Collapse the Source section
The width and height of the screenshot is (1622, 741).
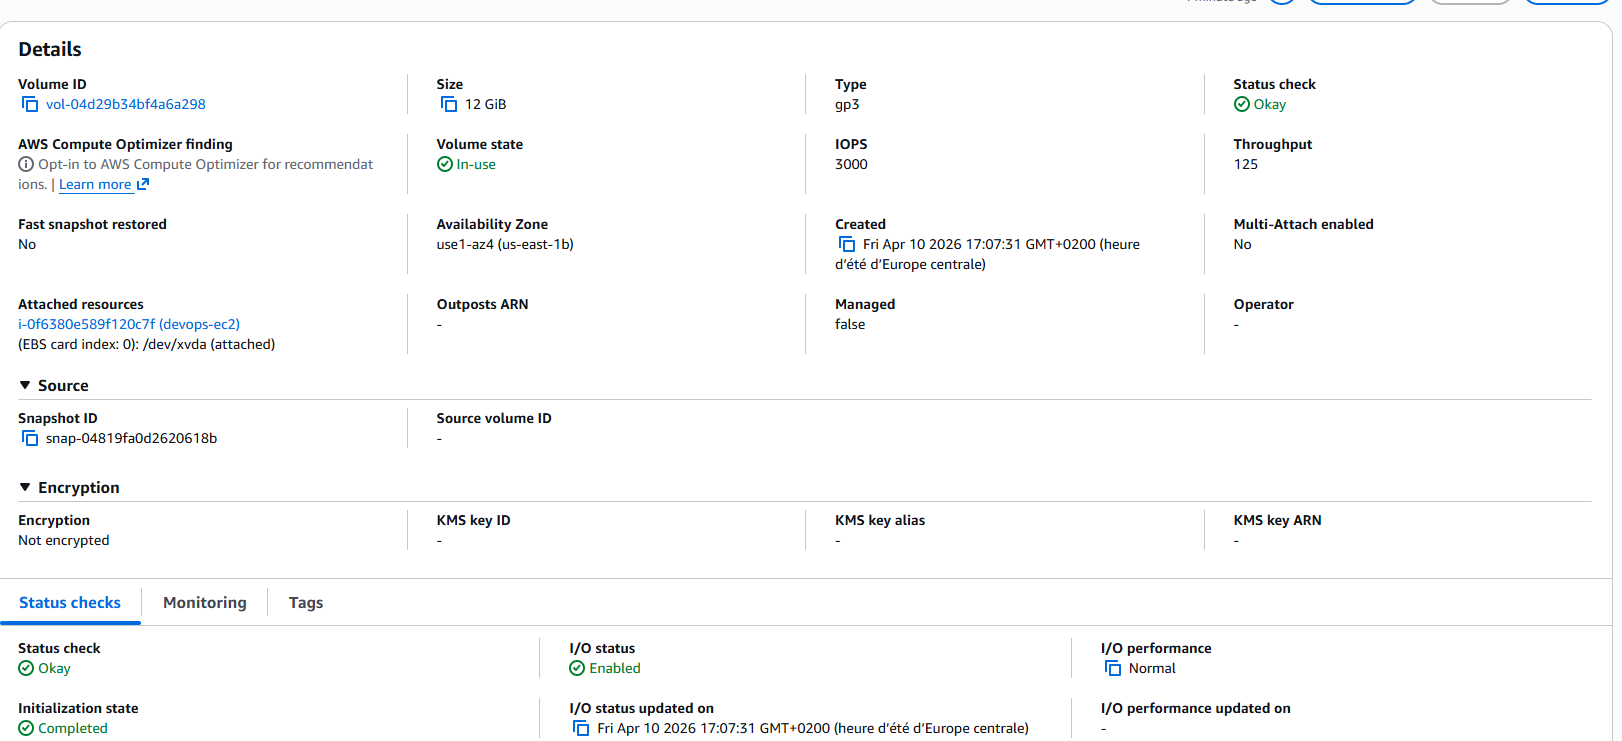pos(25,386)
